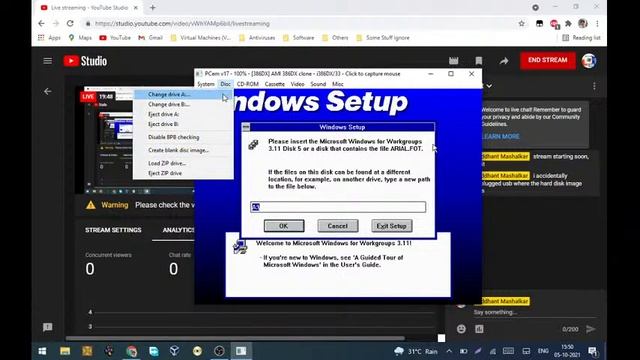Open File Explorer from the taskbar
The image size is (640, 360).
coord(65,351)
